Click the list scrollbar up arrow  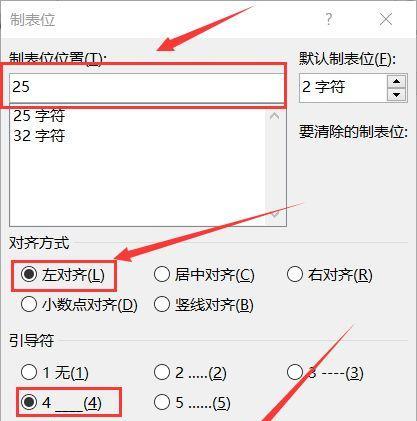click(275, 116)
